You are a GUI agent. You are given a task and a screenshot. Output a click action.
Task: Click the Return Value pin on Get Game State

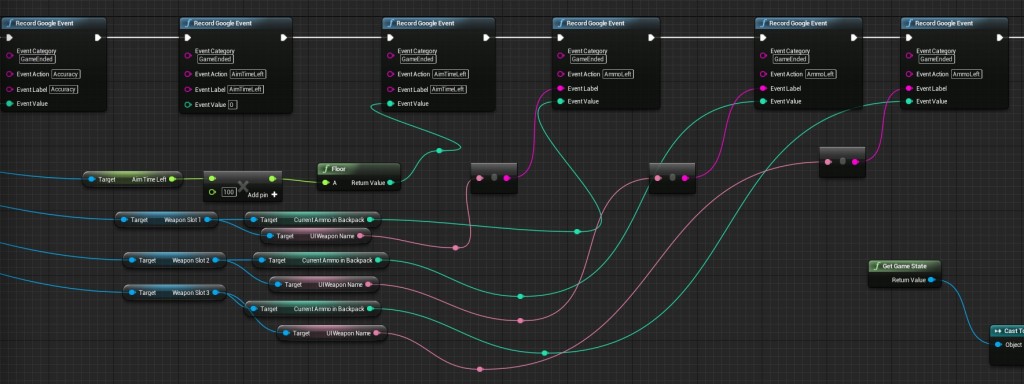(x=931, y=280)
